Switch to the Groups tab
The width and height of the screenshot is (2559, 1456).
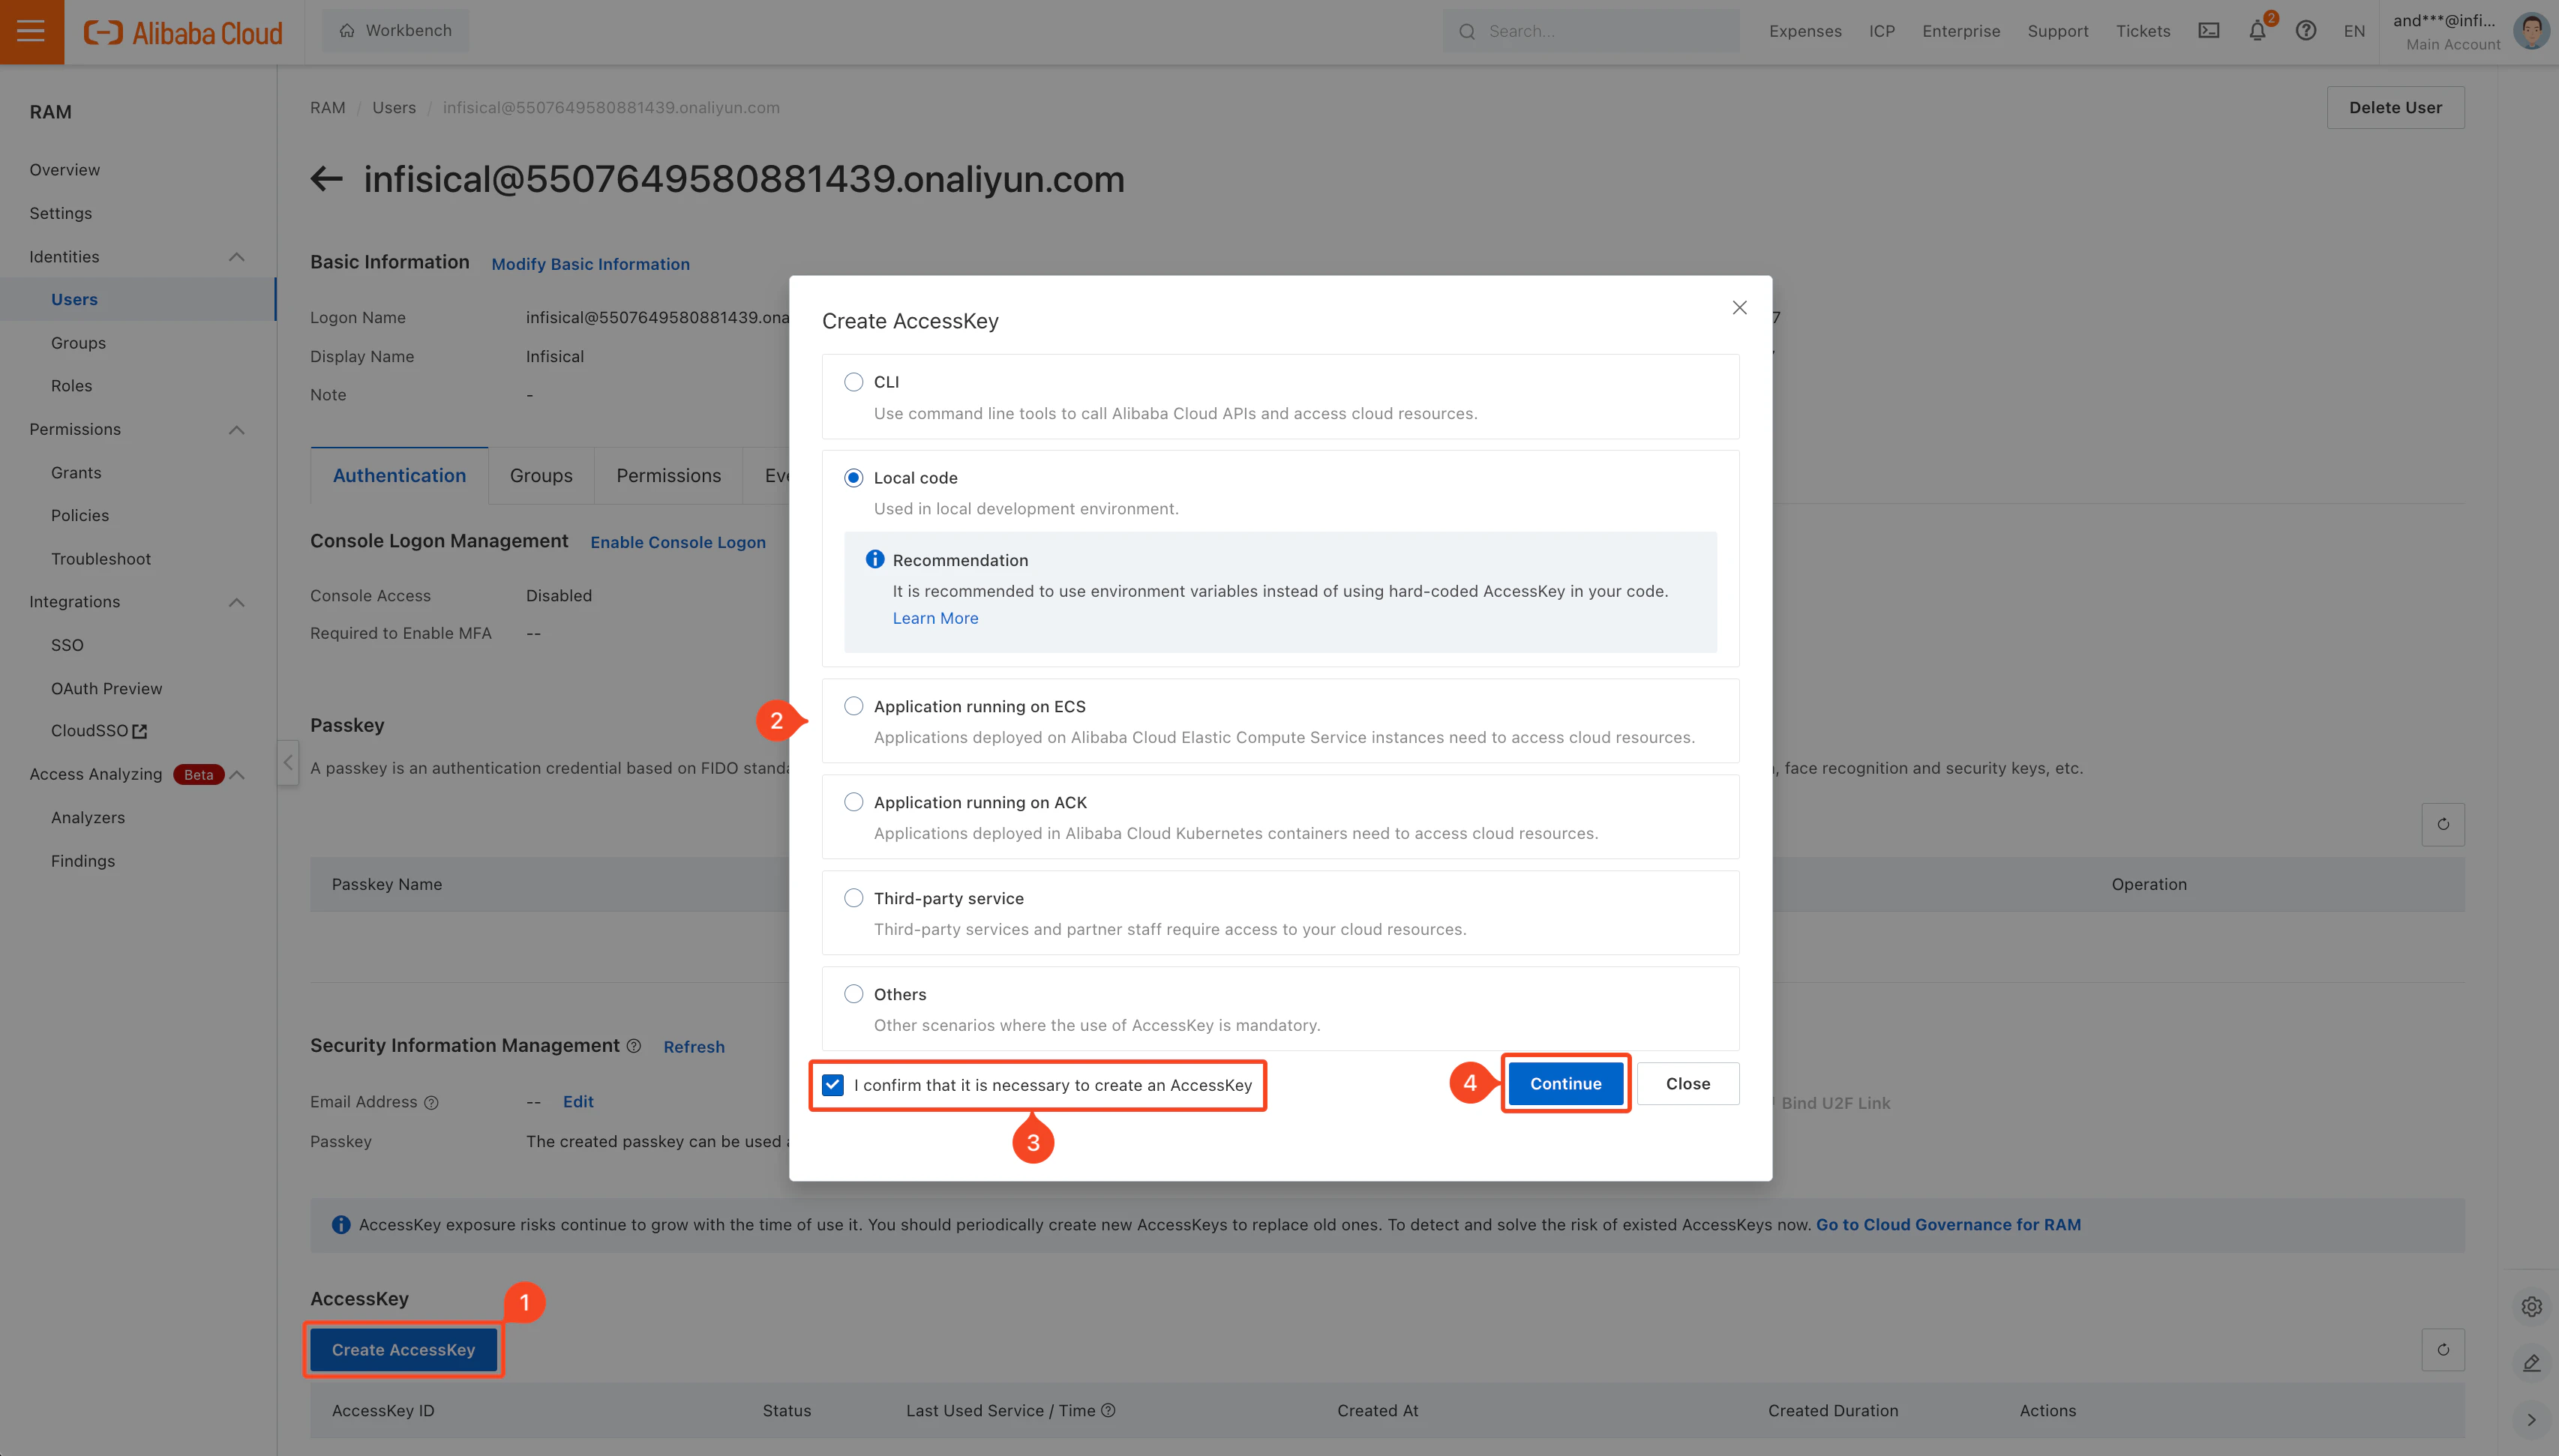point(541,476)
